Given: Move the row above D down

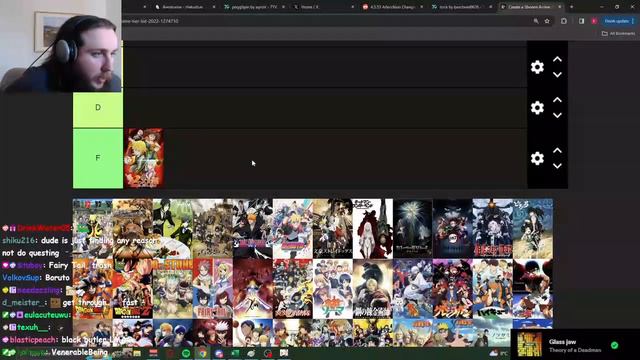Looking at the screenshot, I should coord(557,75).
